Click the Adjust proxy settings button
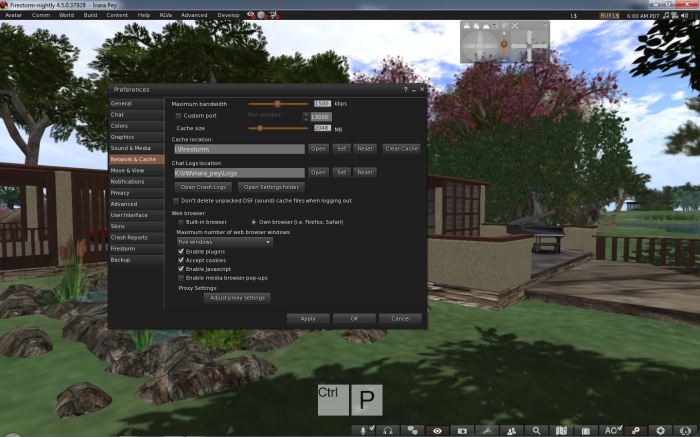The height and width of the screenshot is (437, 700). (x=237, y=298)
